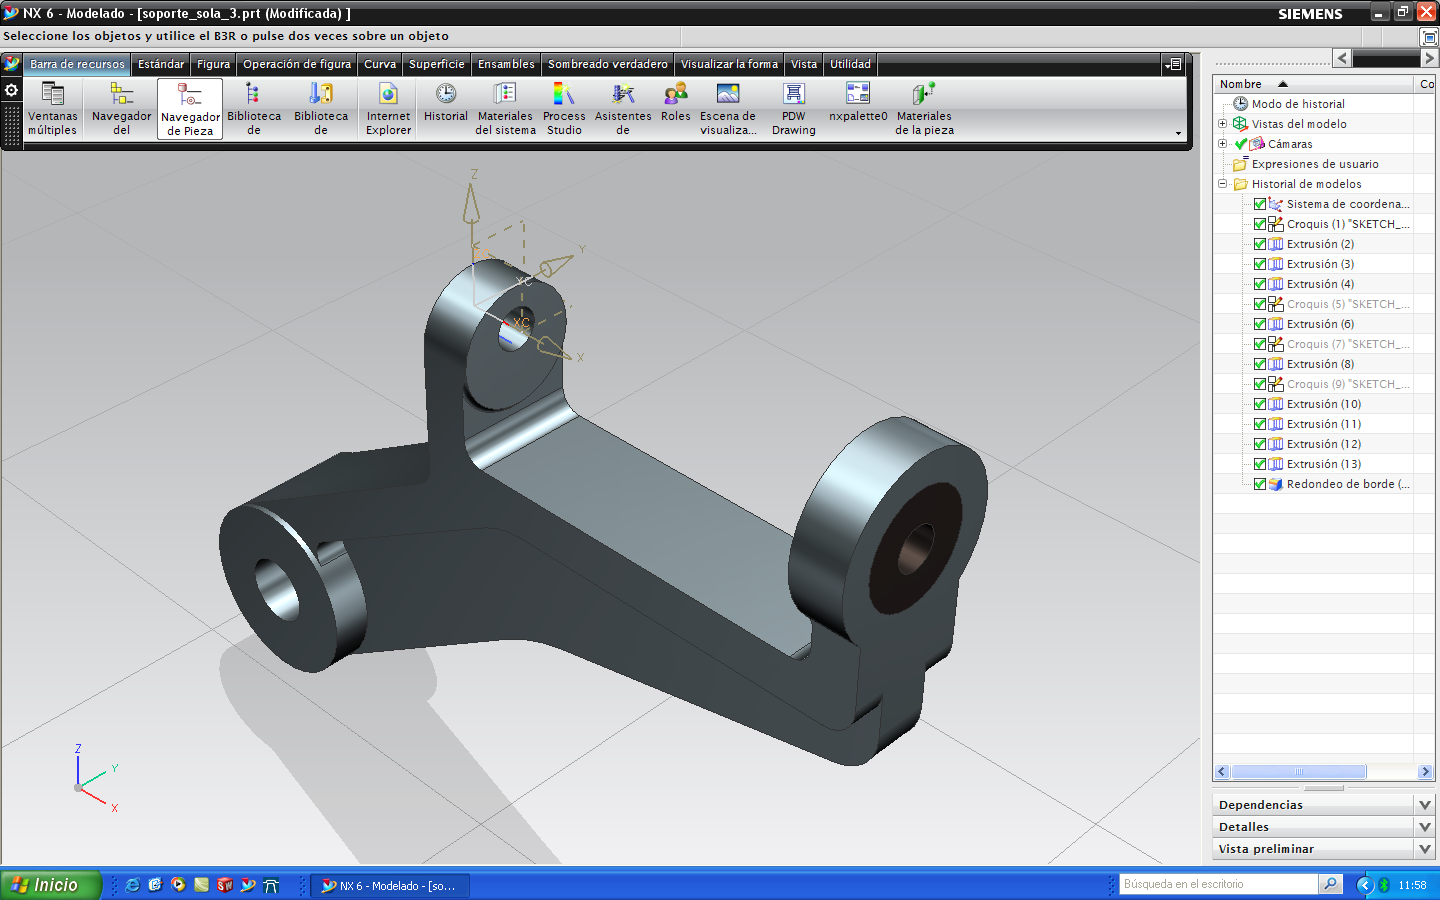Expand Vistas del modelo node
Image resolution: width=1440 pixels, height=900 pixels.
[1222, 124]
